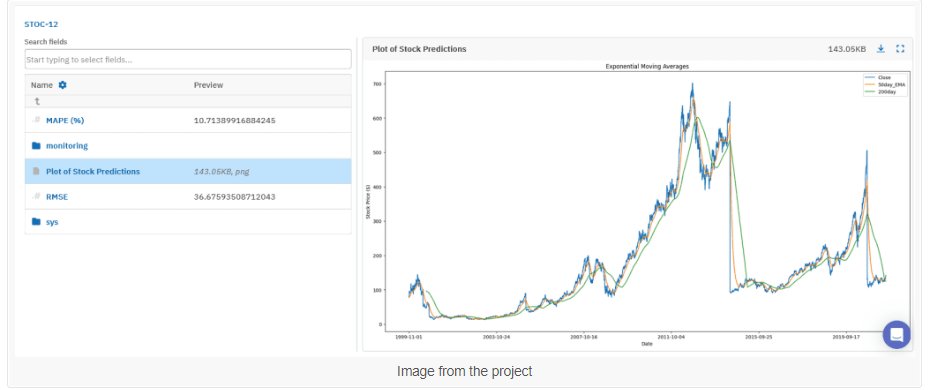The height and width of the screenshot is (390, 940).
Task: Click the file icon beside Plot of Stock Predictions
Action: pyautogui.click(x=36, y=171)
